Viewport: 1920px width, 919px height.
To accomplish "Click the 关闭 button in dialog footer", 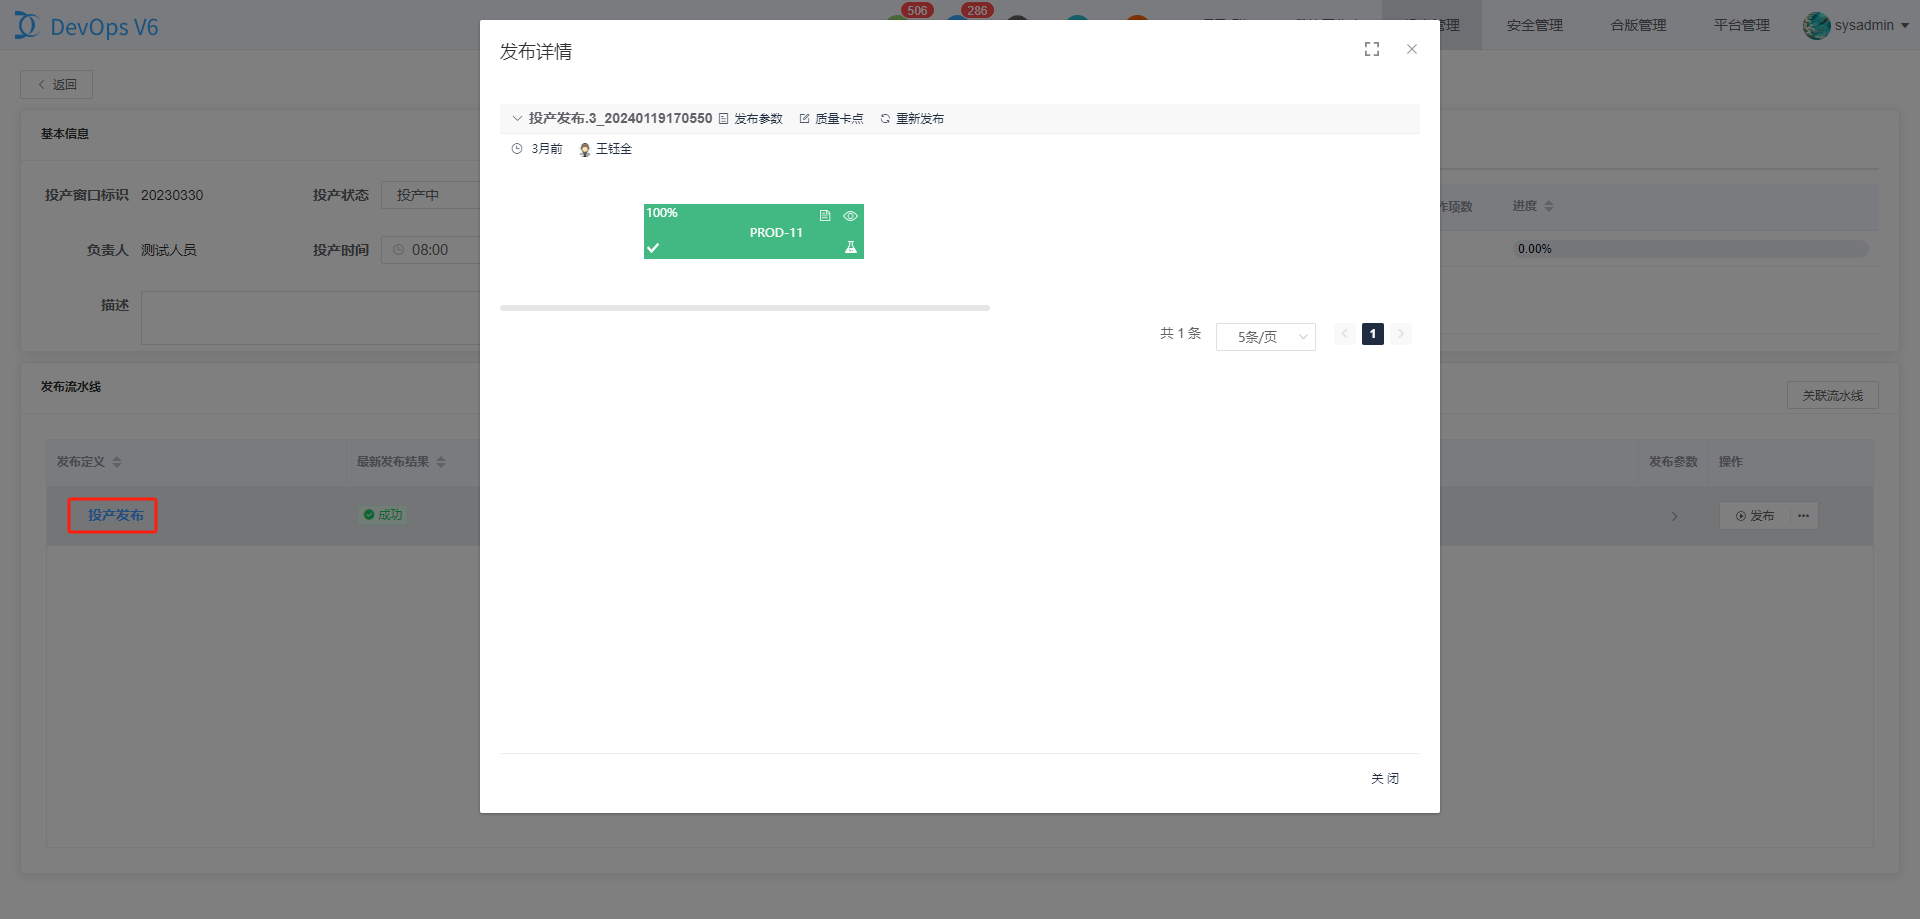I will (x=1385, y=778).
